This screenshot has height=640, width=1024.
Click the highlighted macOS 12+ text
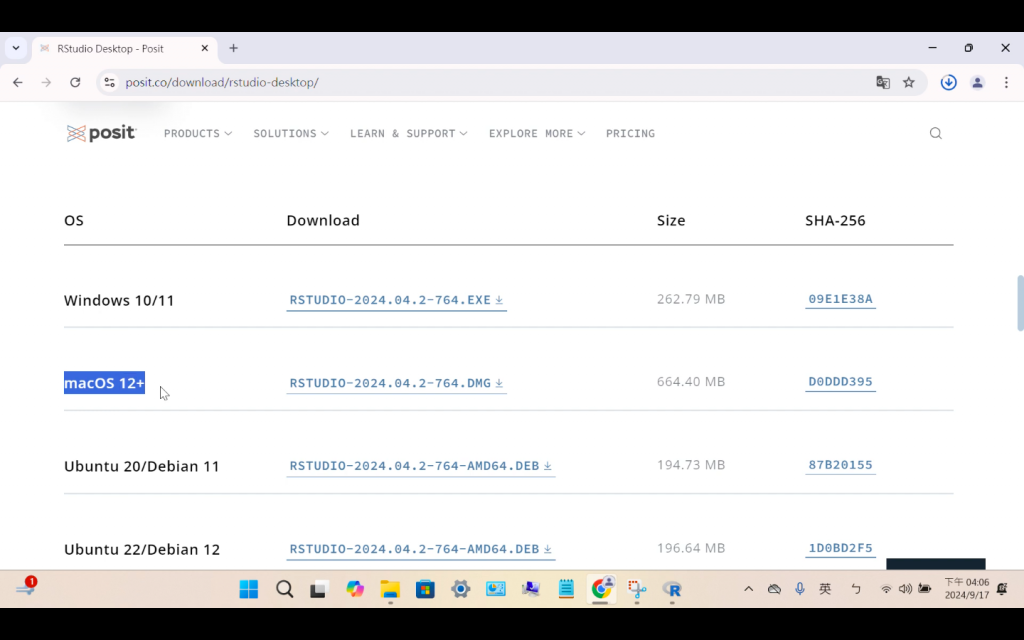tap(104, 383)
